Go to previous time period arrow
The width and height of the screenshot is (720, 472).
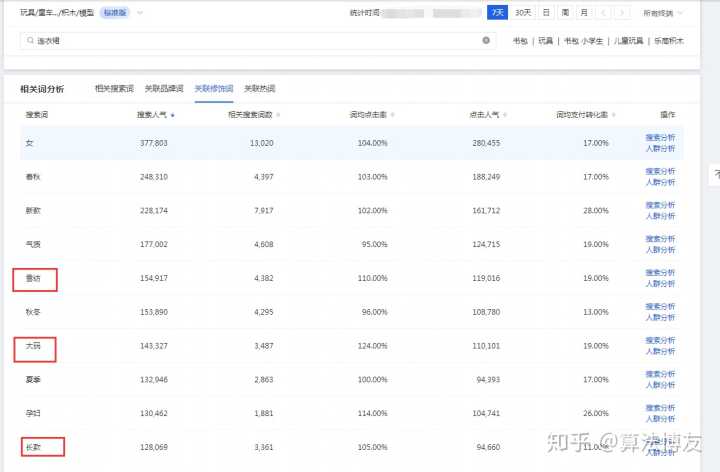coord(605,13)
